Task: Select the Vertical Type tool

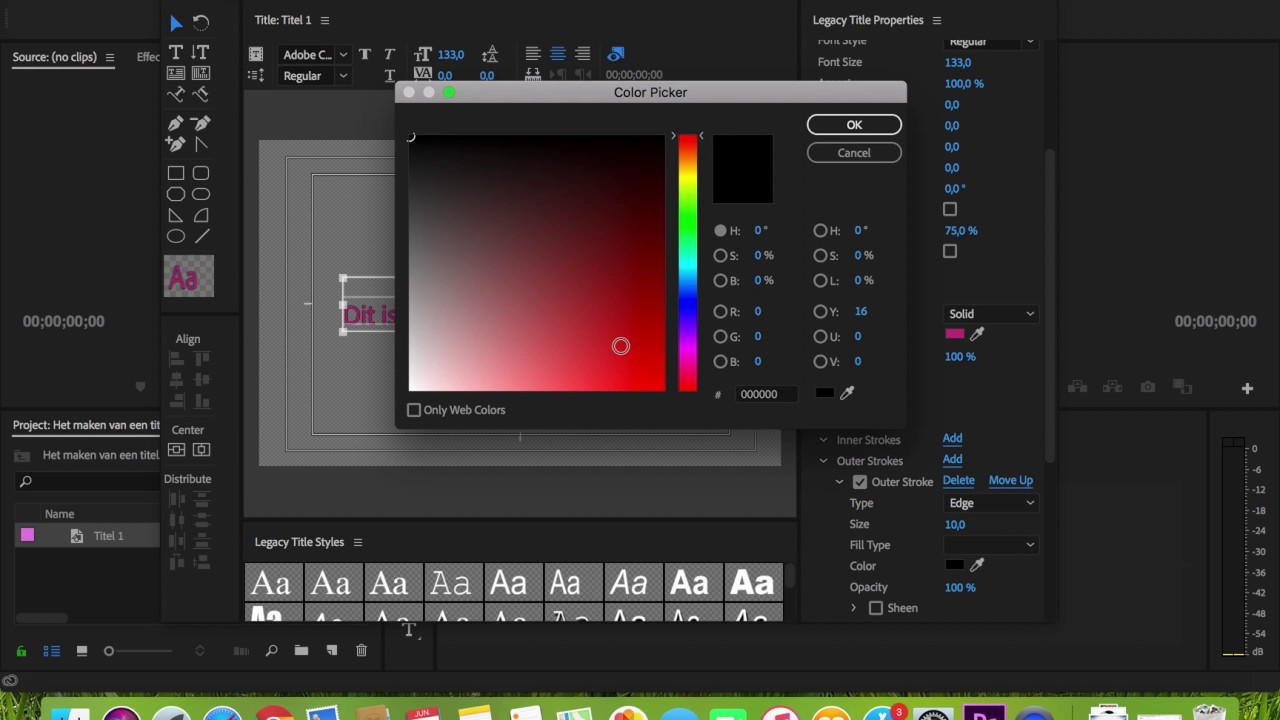Action: click(x=201, y=52)
